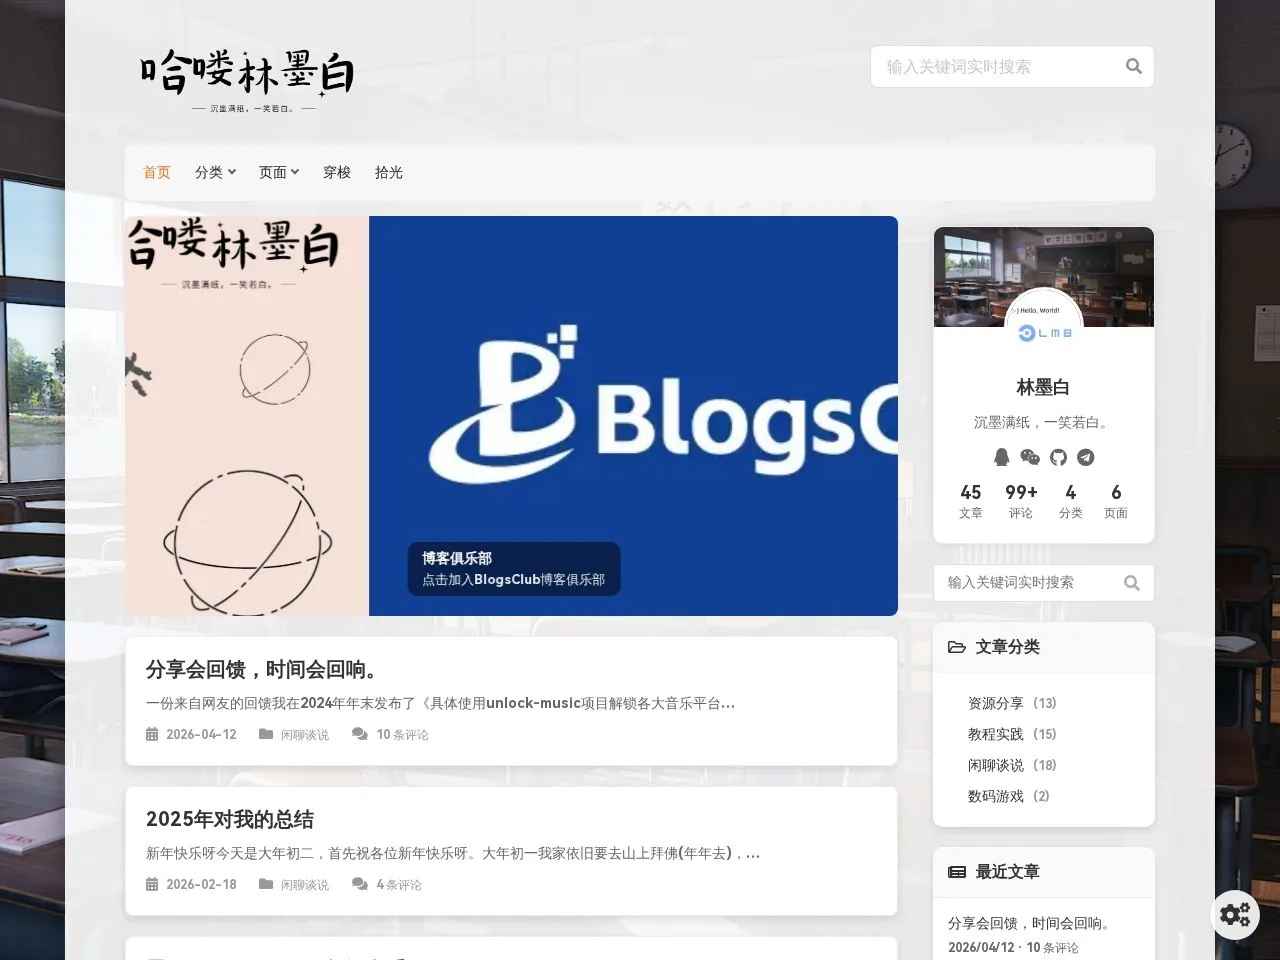Expand the 分类 navigation dropdown
The height and width of the screenshot is (960, 1280).
215,172
